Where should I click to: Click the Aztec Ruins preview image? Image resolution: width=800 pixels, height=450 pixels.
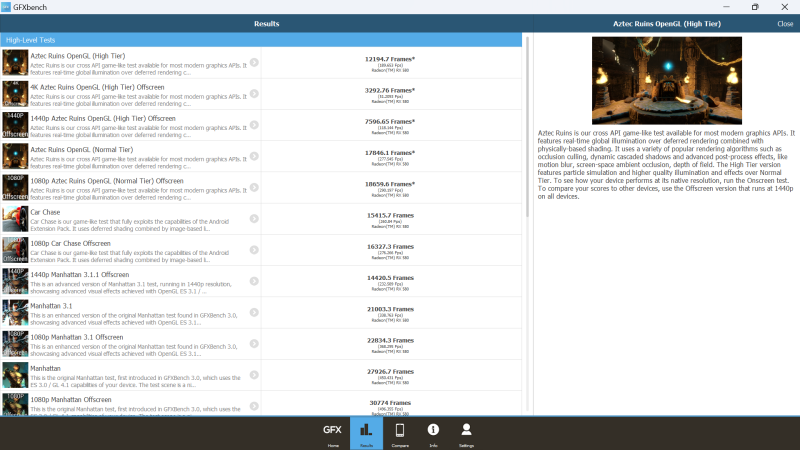tap(667, 80)
